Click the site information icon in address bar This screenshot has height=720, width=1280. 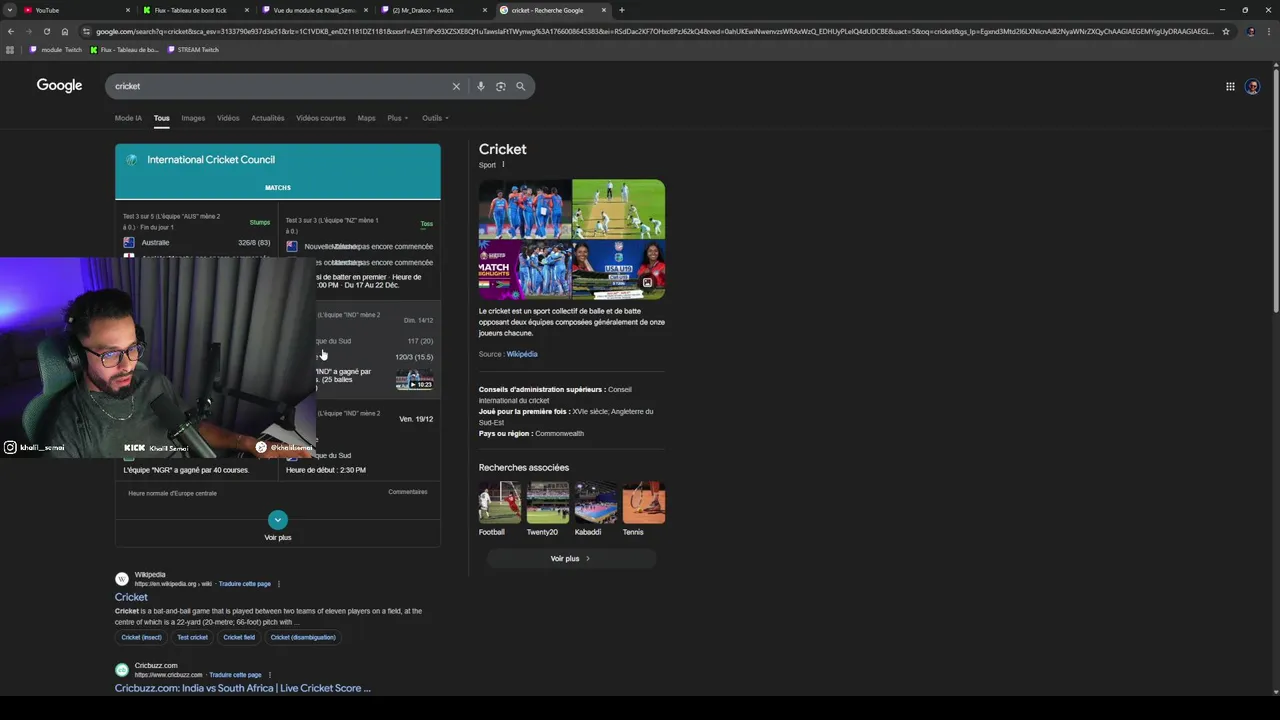point(86,31)
